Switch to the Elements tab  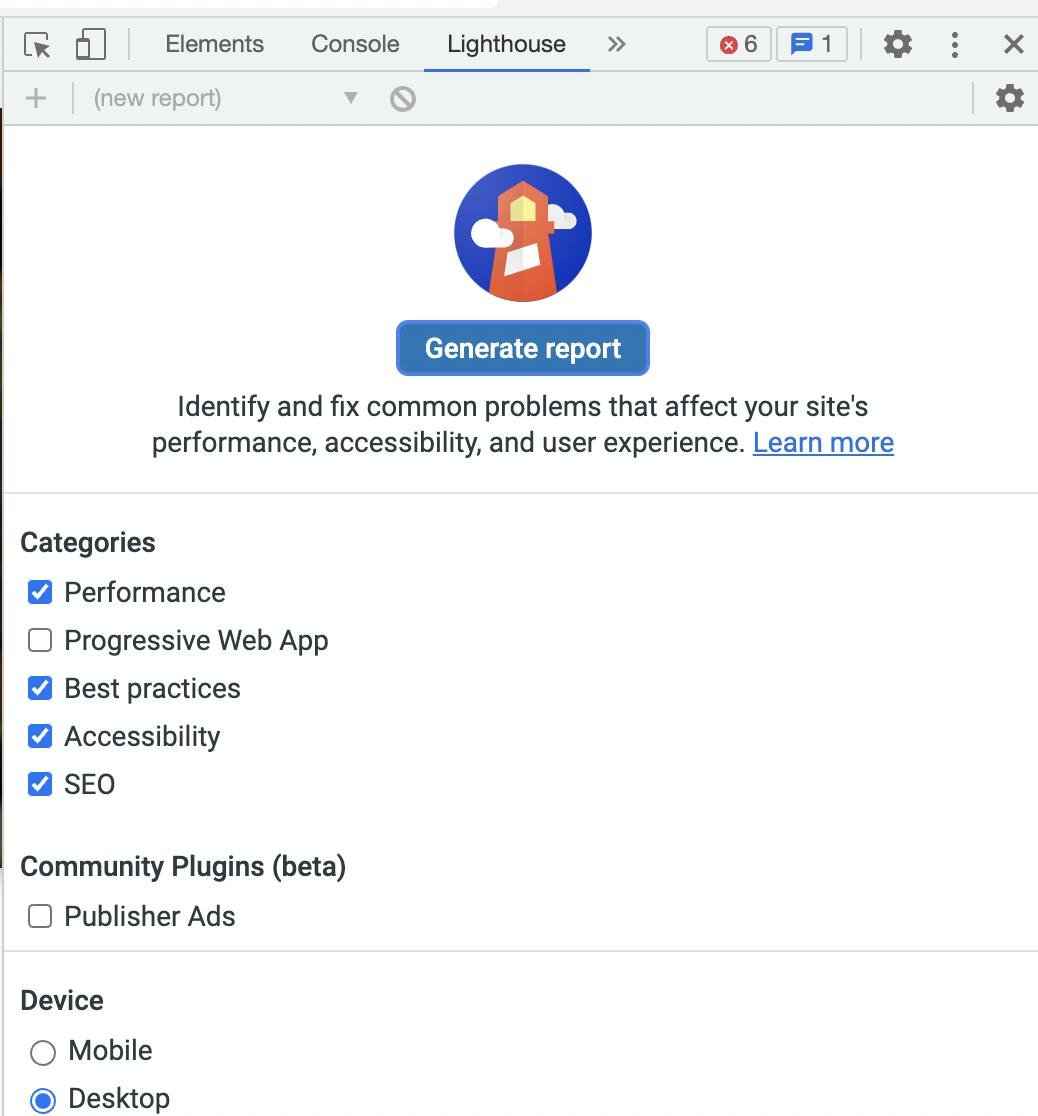[214, 44]
